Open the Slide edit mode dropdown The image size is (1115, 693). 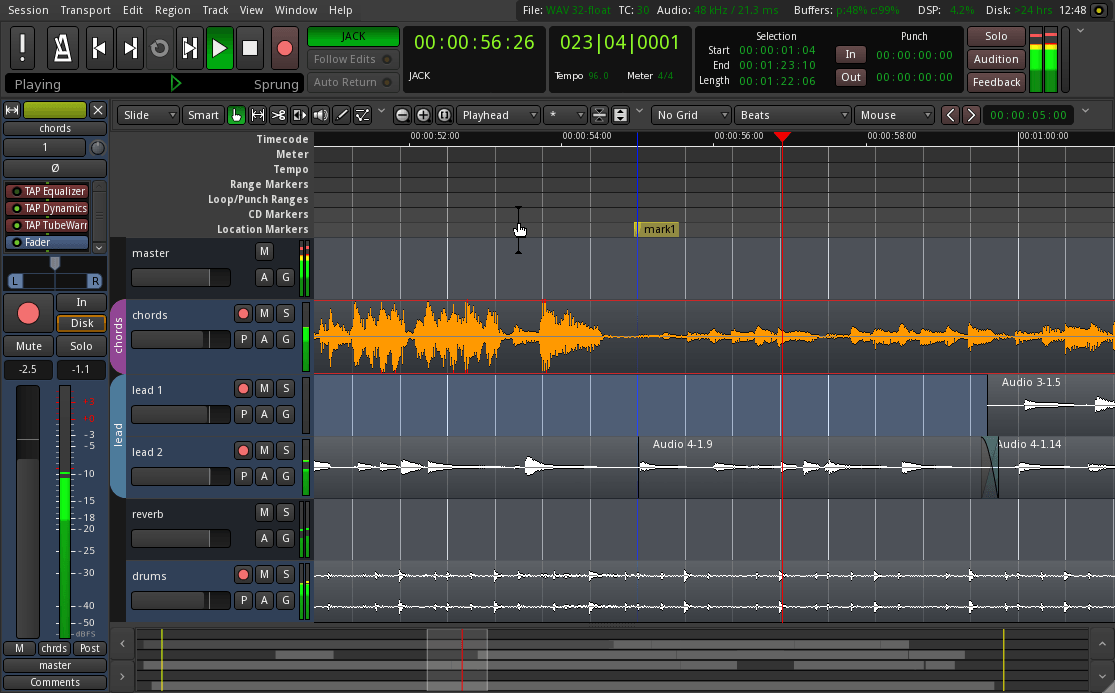(148, 115)
